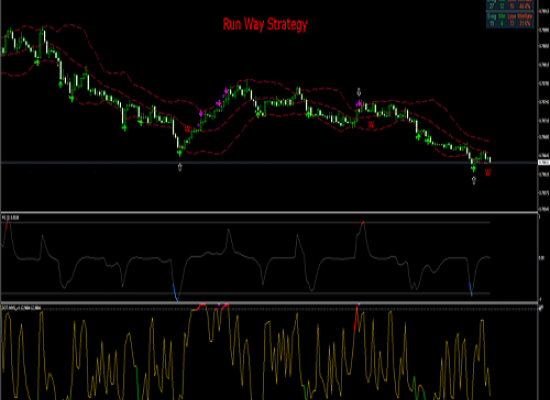Select the horizontal current-price line
This screenshot has width=550, height=400.
pos(269,162)
